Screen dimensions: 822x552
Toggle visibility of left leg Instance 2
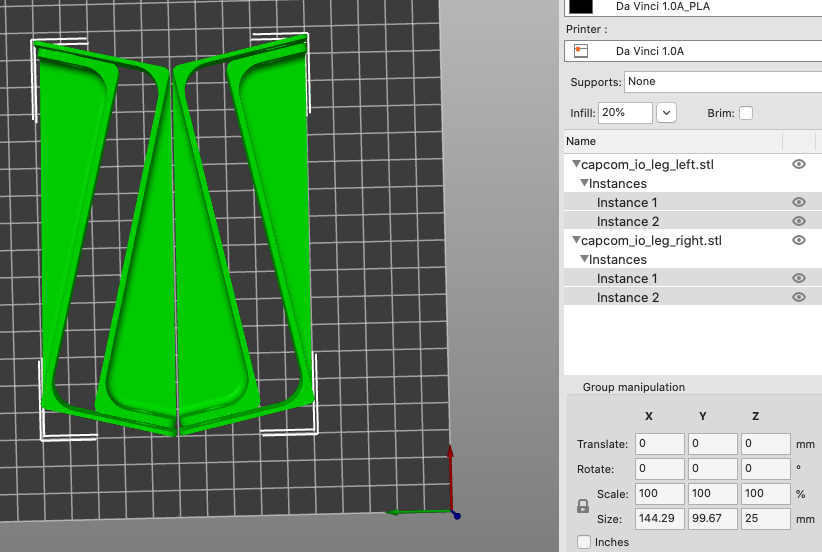click(798, 221)
